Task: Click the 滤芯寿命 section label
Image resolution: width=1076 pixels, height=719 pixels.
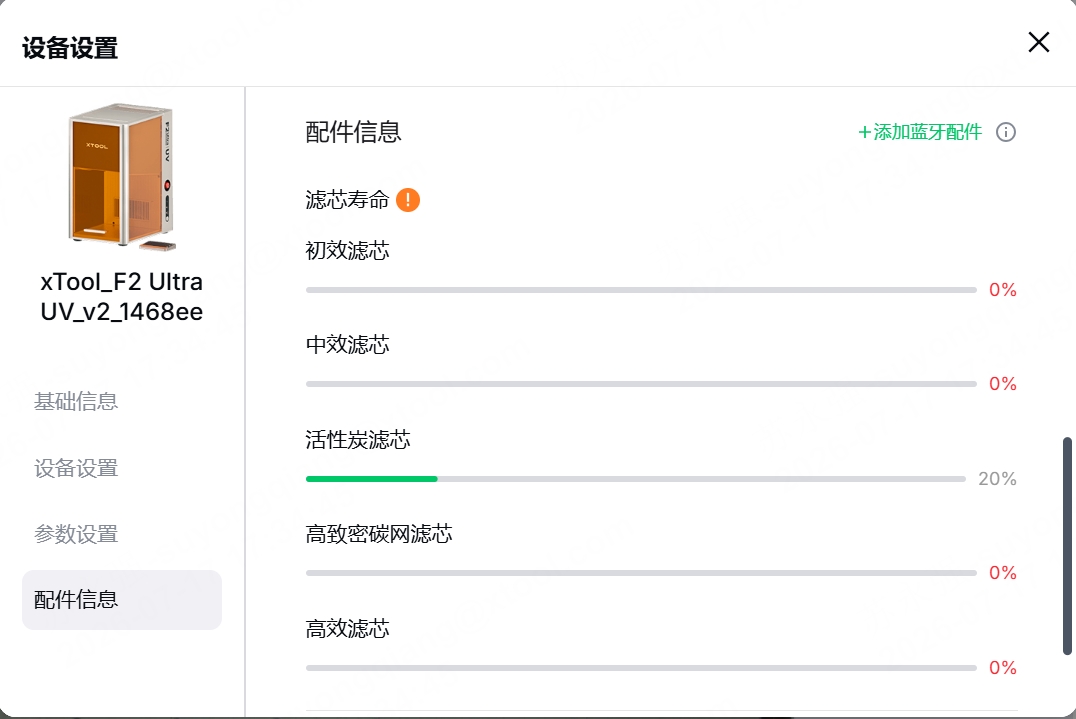Action: coord(347,200)
